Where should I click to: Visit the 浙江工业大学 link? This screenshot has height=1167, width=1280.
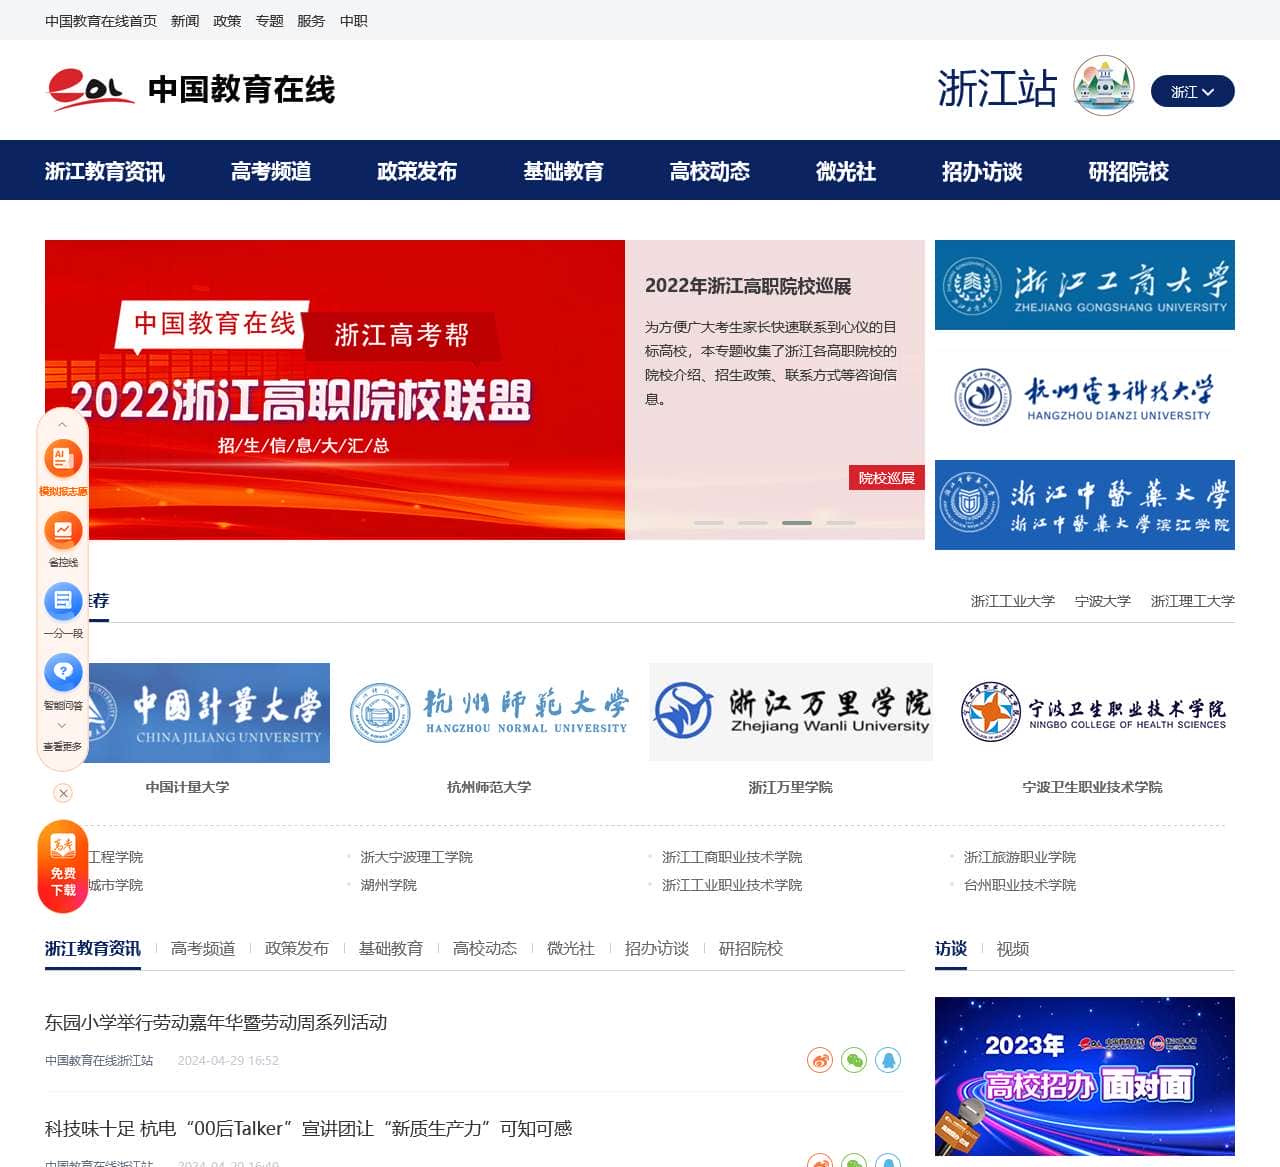[1013, 601]
